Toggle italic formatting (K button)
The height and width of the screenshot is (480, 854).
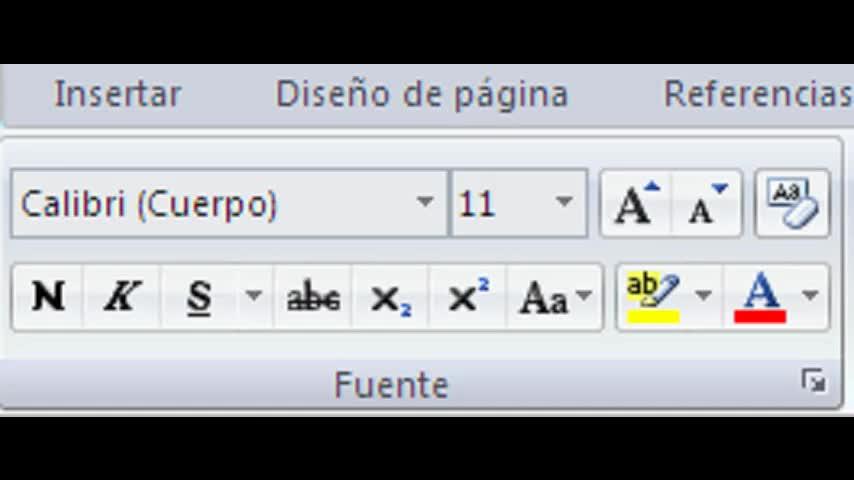[x=122, y=297]
